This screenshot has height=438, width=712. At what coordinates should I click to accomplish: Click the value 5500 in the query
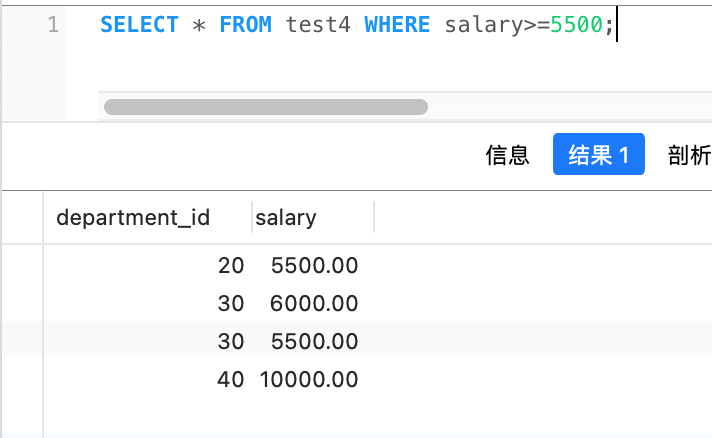click(x=577, y=25)
